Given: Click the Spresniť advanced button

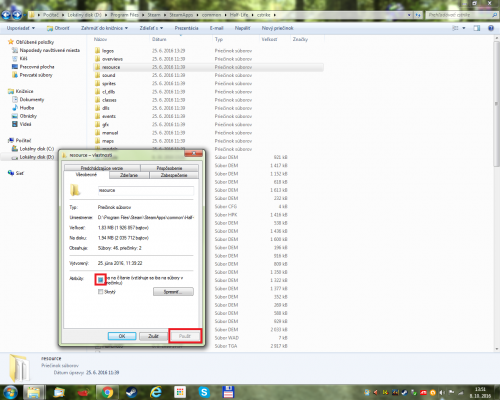Looking at the screenshot, I should click(x=173, y=292).
